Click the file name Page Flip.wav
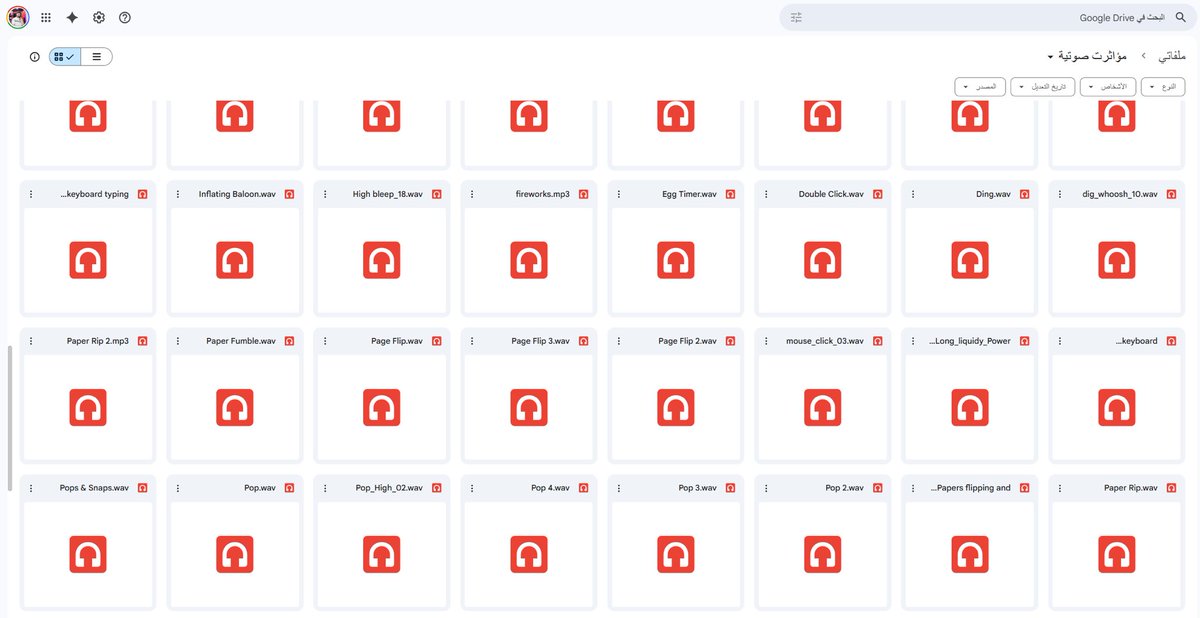The width and height of the screenshot is (1200, 618). pos(397,341)
